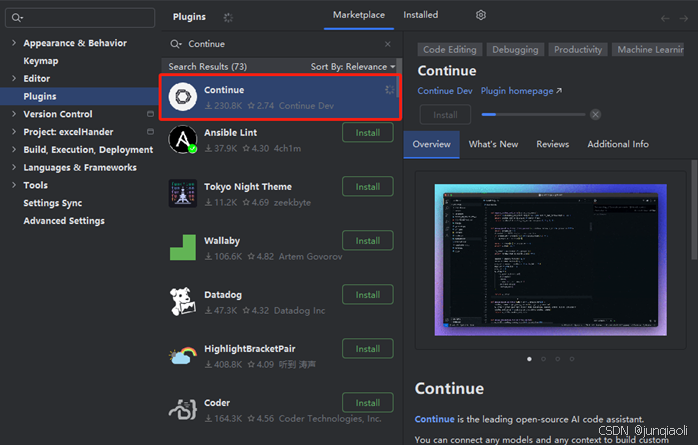Click the disabled Install button for Continue

445,115
